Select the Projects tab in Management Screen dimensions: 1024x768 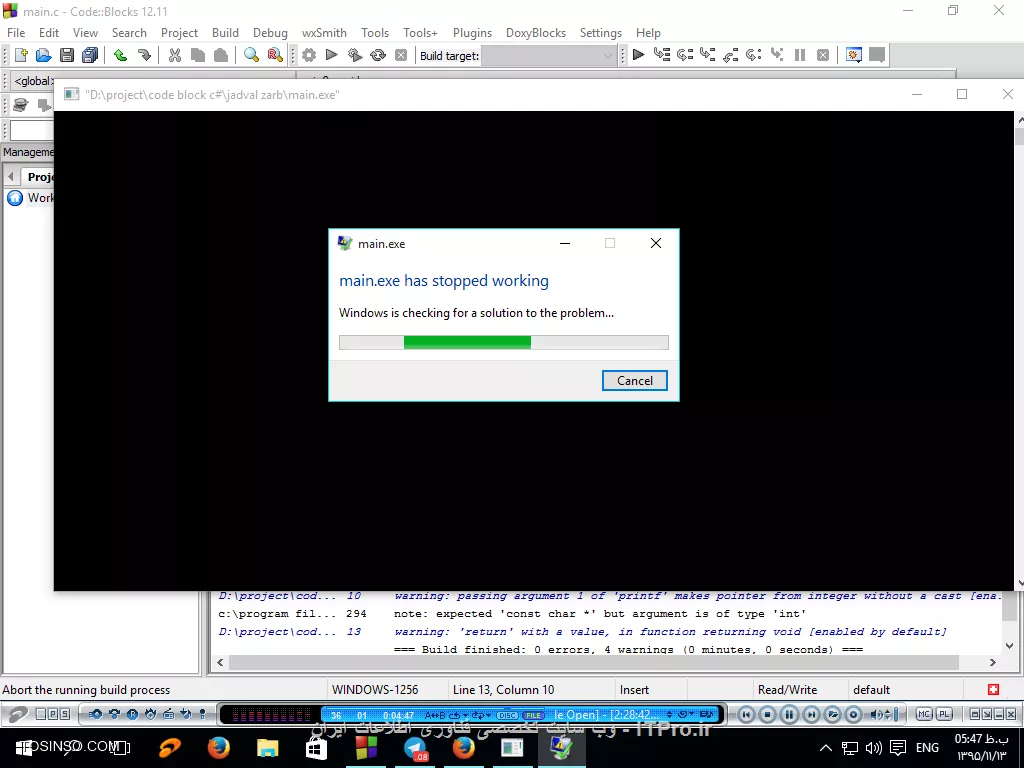coord(39,176)
